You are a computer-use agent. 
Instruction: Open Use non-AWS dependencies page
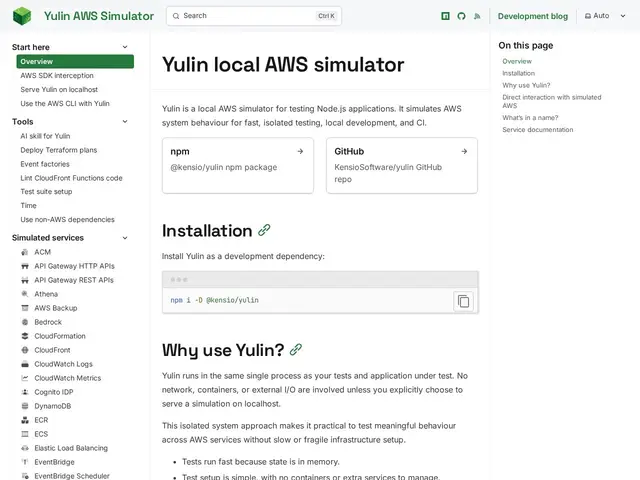(67, 220)
